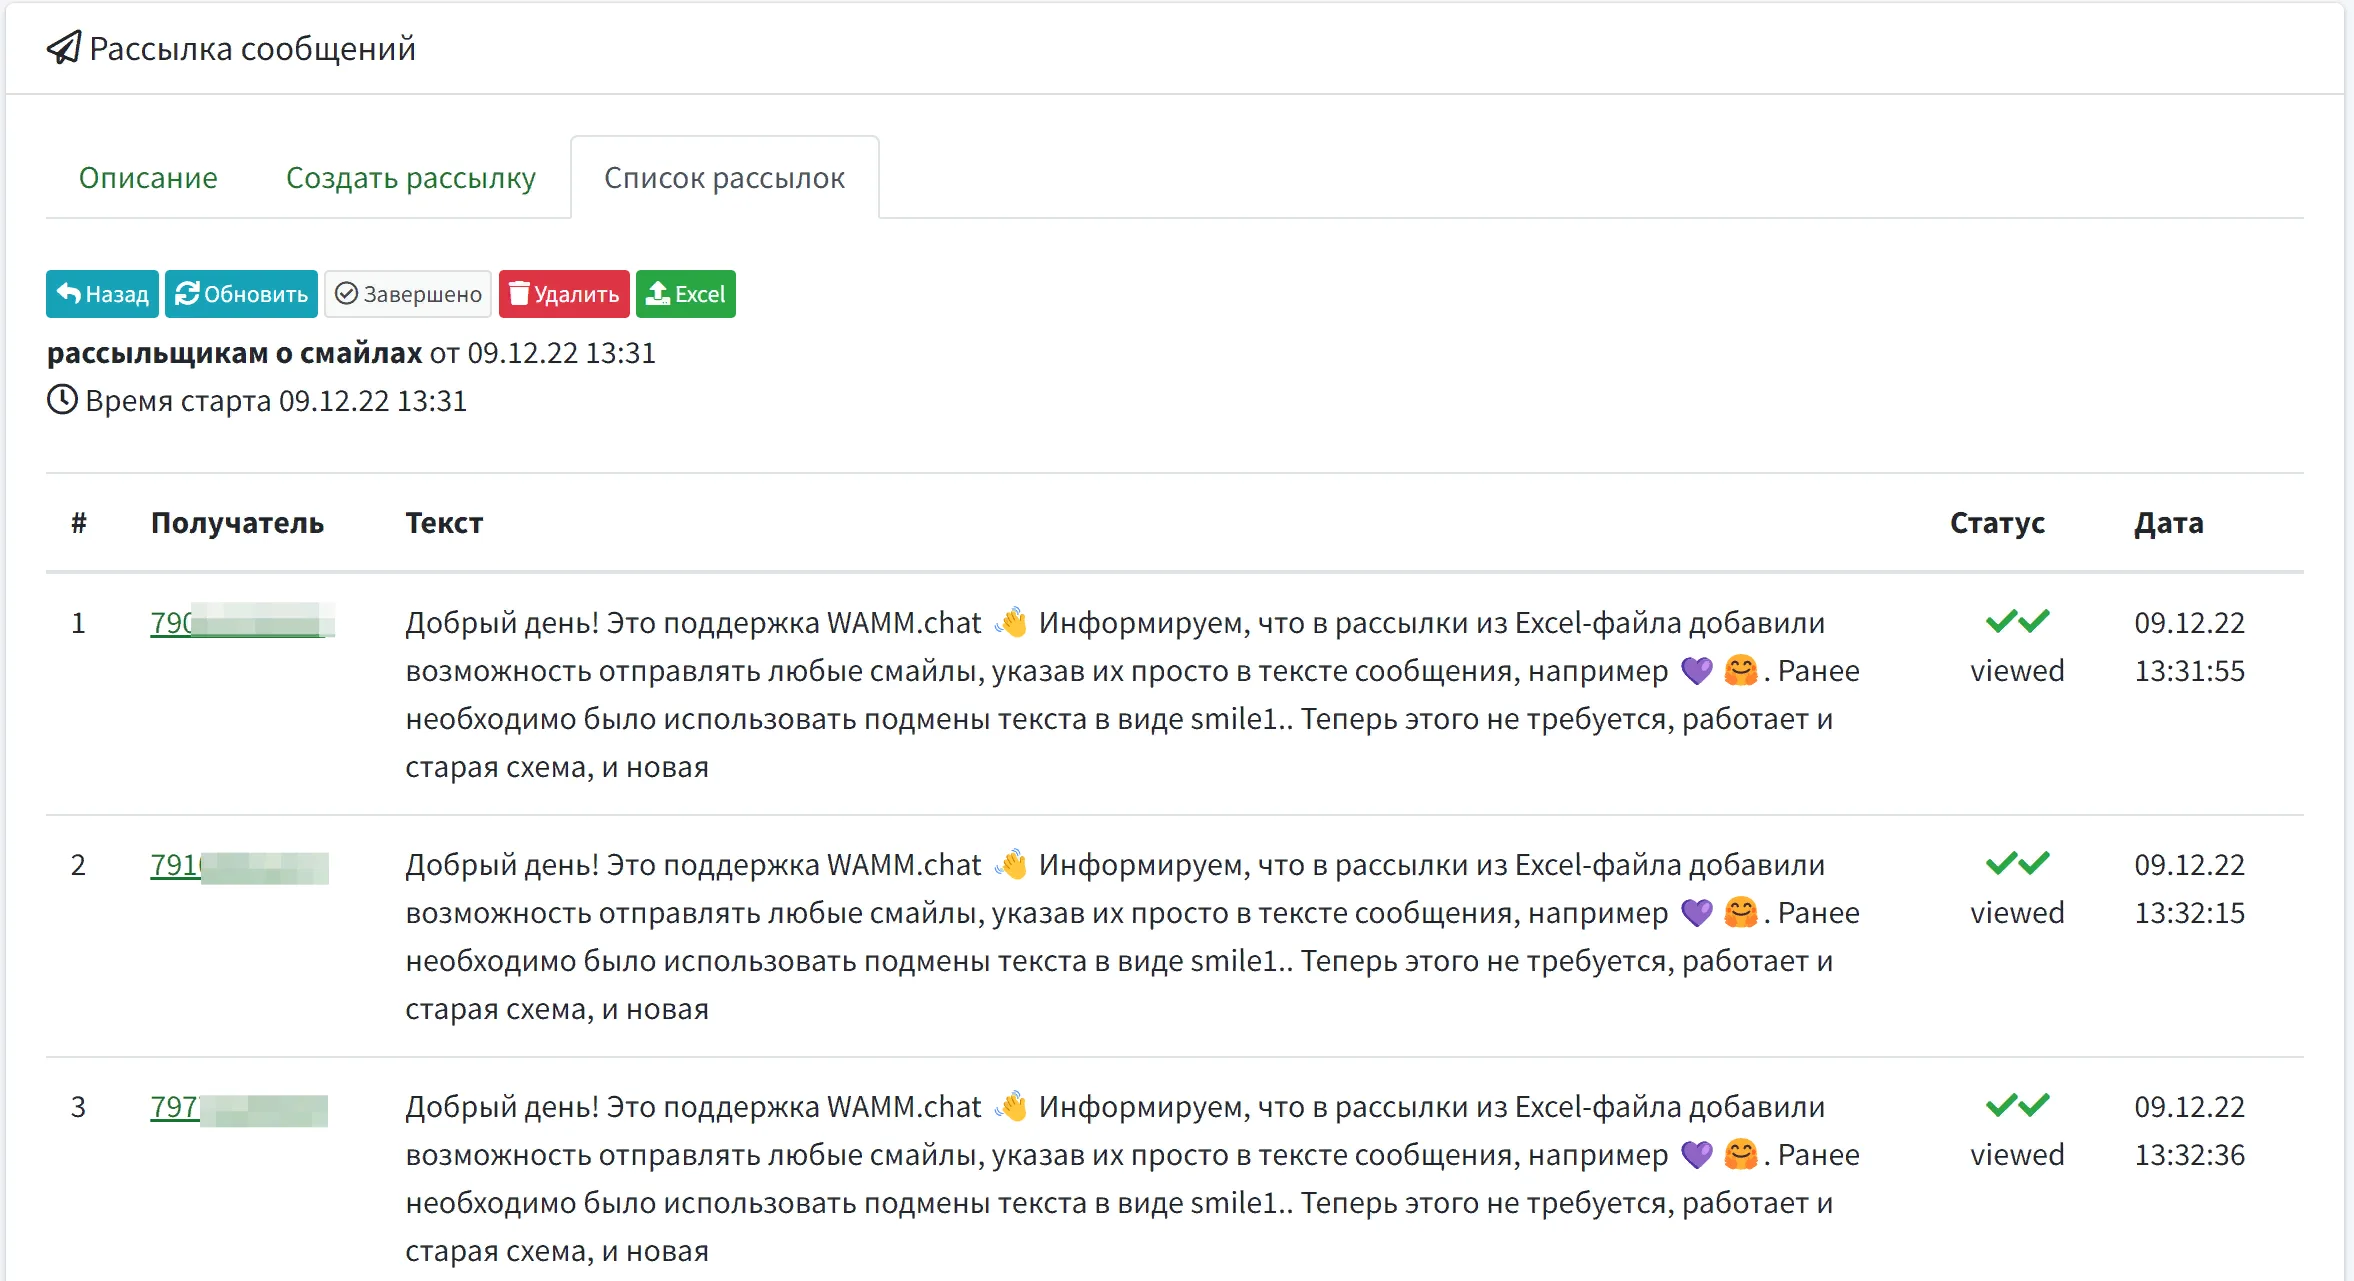2354x1281 pixels.
Task: Click the paper plane icon in the header
Action: tap(63, 47)
